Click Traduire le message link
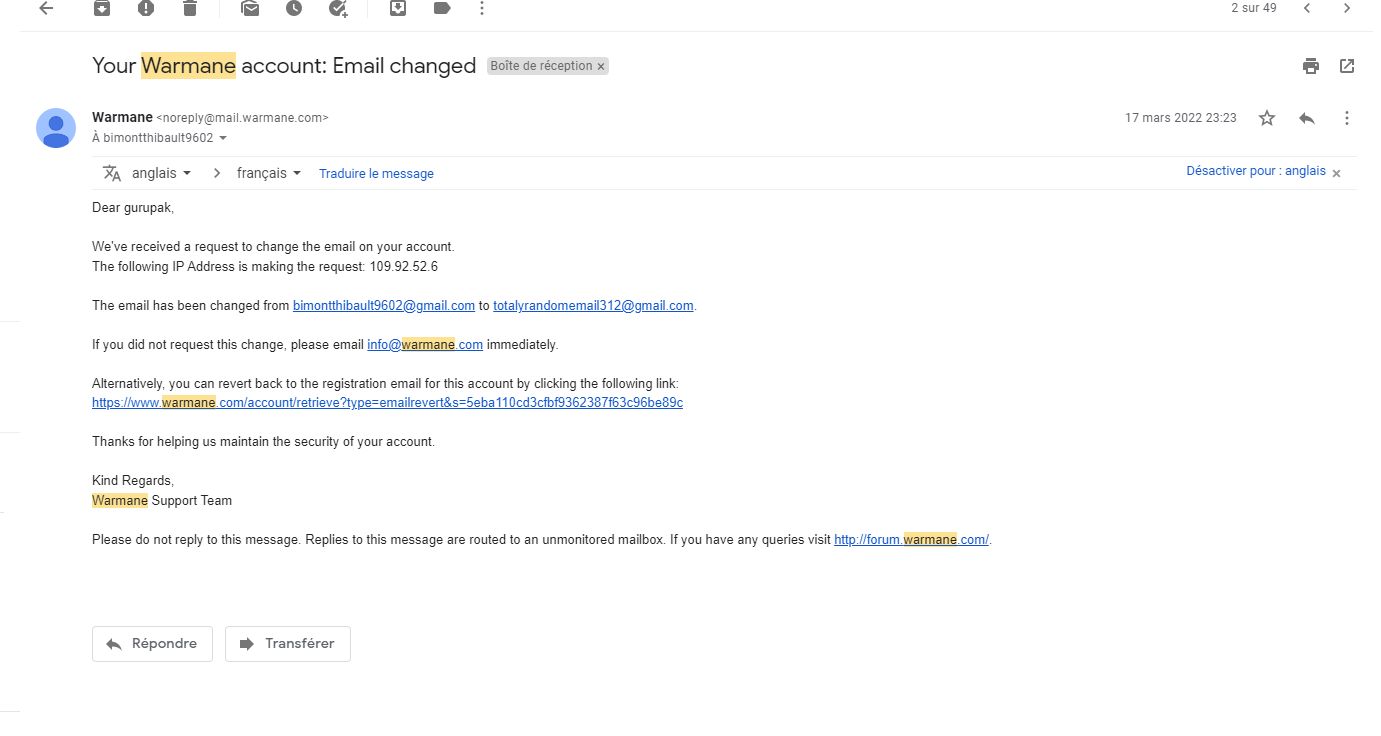 coord(376,173)
